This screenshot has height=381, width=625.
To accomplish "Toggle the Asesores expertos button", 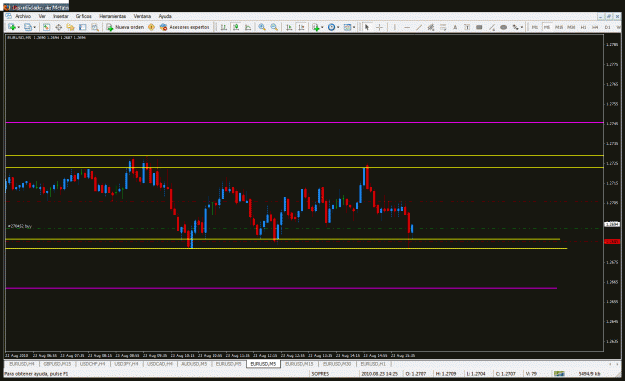I will click(x=185, y=27).
